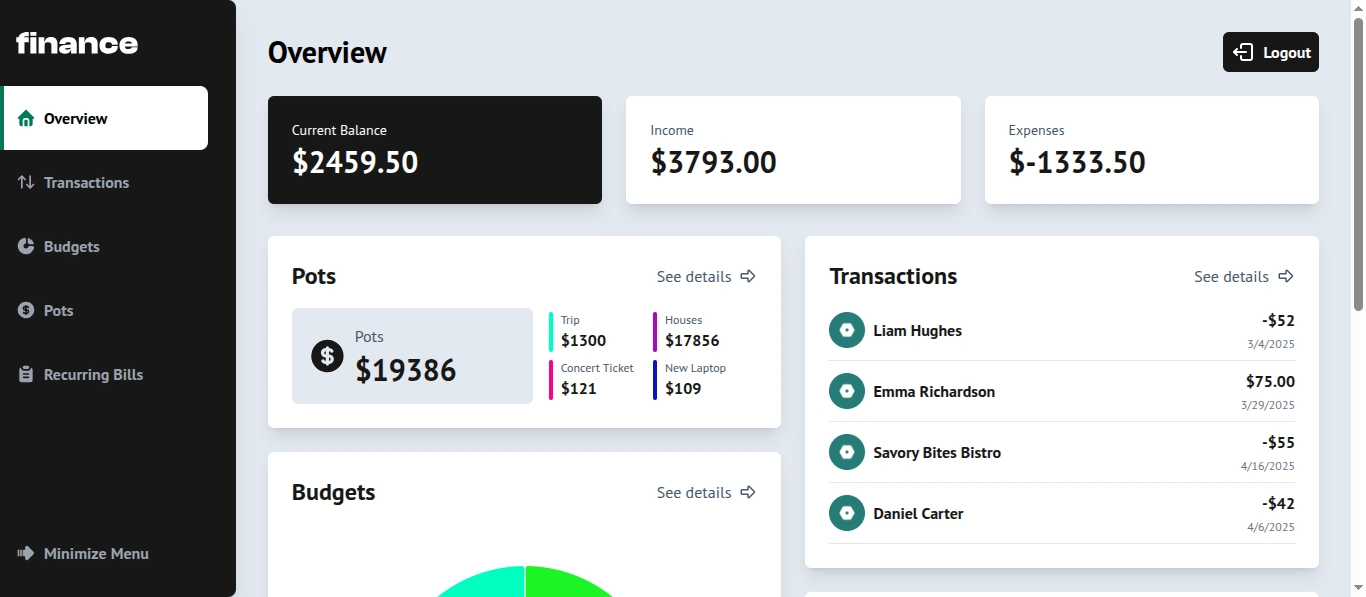1366x597 pixels.
Task: Go to Transactions in the sidebar
Action: [104, 182]
